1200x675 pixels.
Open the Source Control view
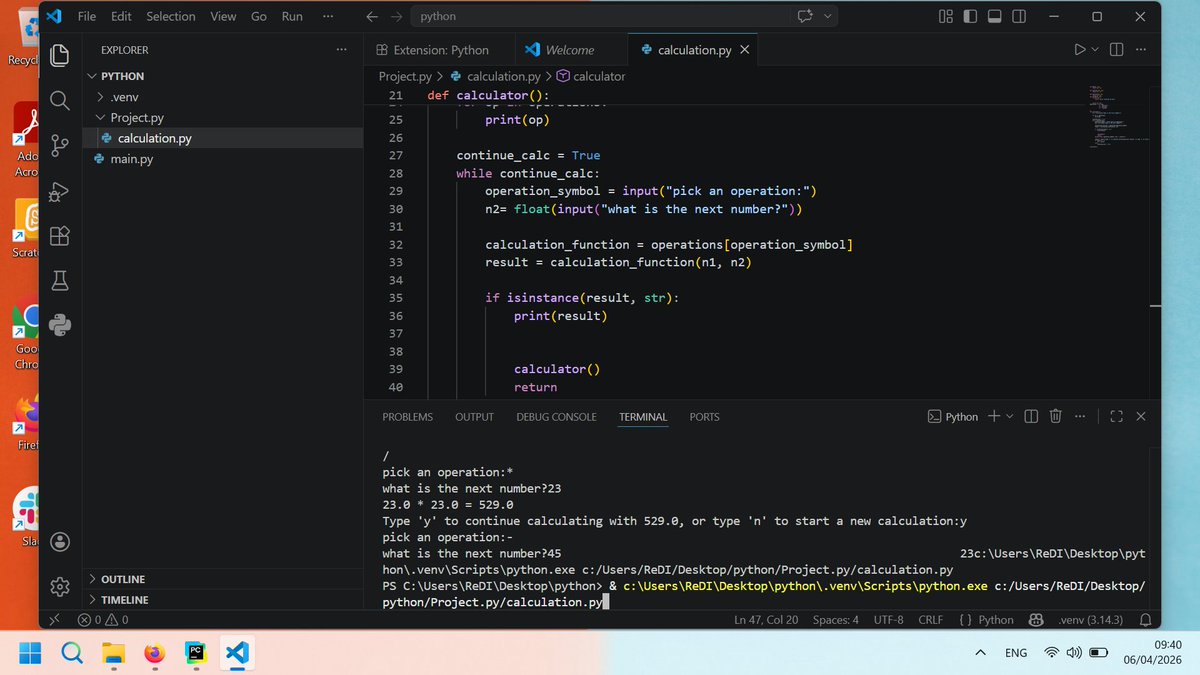(x=60, y=145)
